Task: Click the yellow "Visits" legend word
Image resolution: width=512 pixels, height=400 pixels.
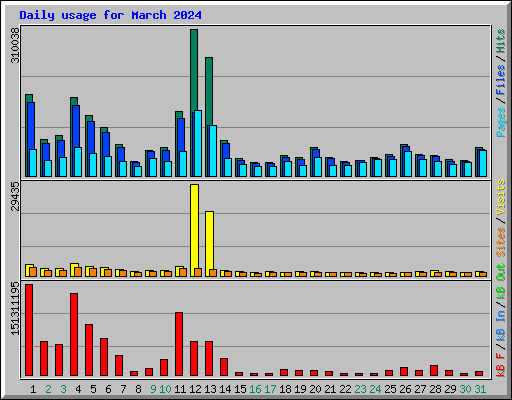Action: pyautogui.click(x=501, y=198)
